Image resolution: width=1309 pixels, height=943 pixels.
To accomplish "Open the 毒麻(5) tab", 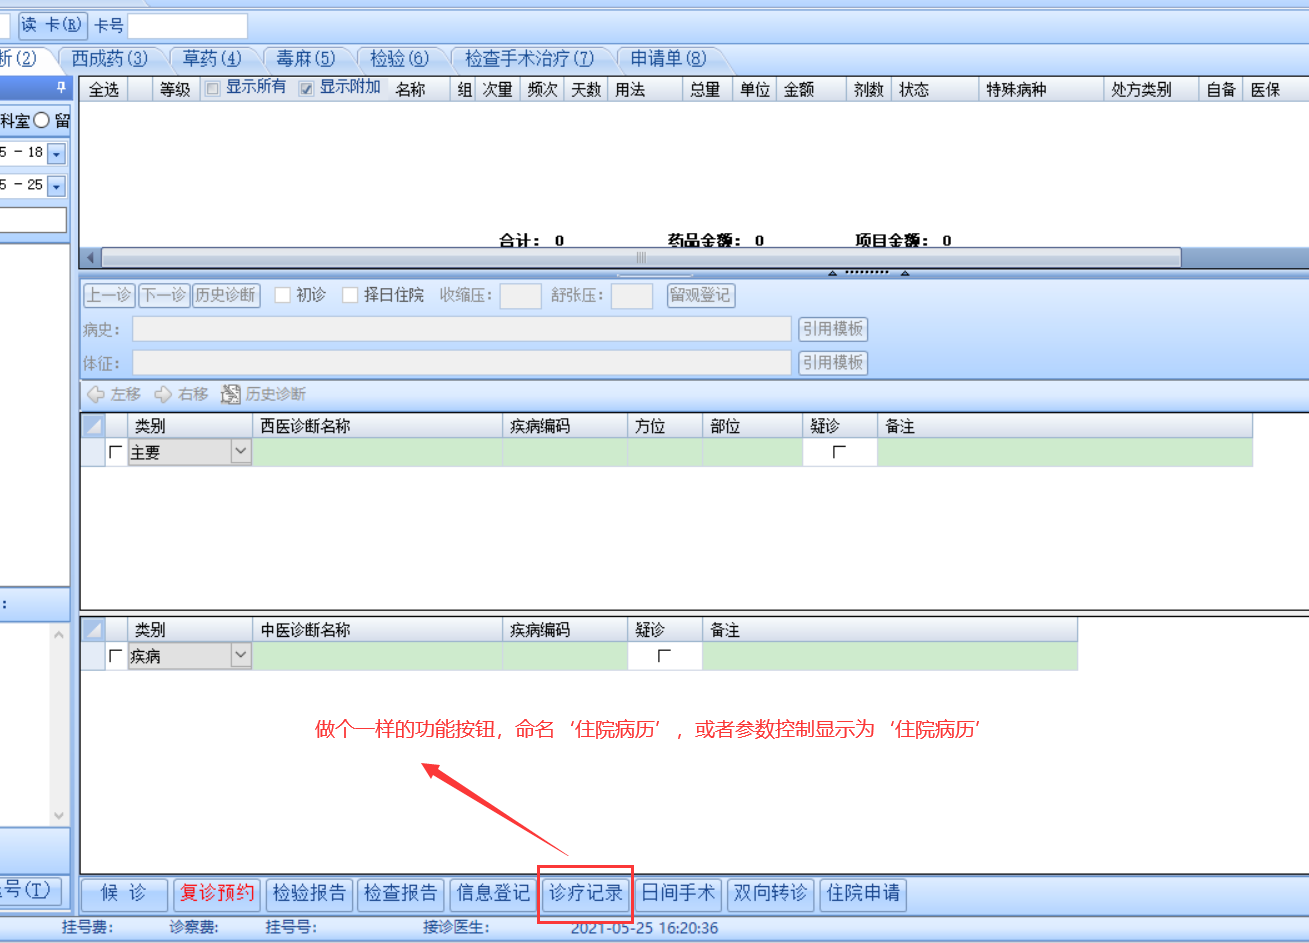I will (306, 59).
